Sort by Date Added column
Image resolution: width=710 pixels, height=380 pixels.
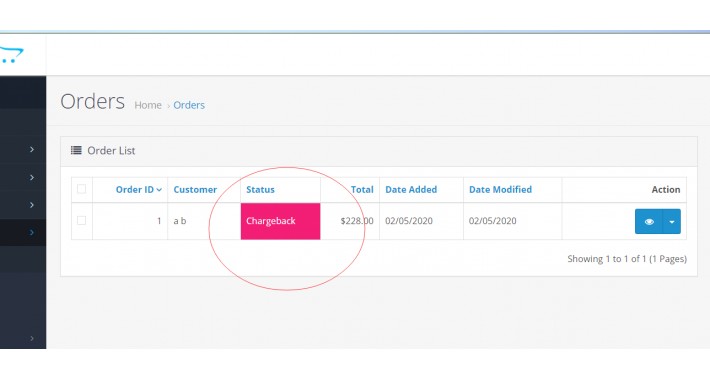(x=411, y=189)
